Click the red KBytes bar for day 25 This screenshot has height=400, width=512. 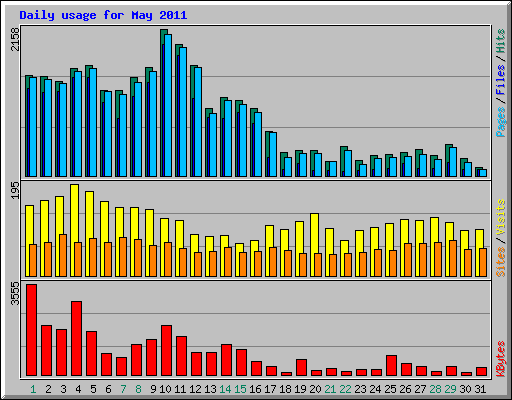[x=392, y=366]
